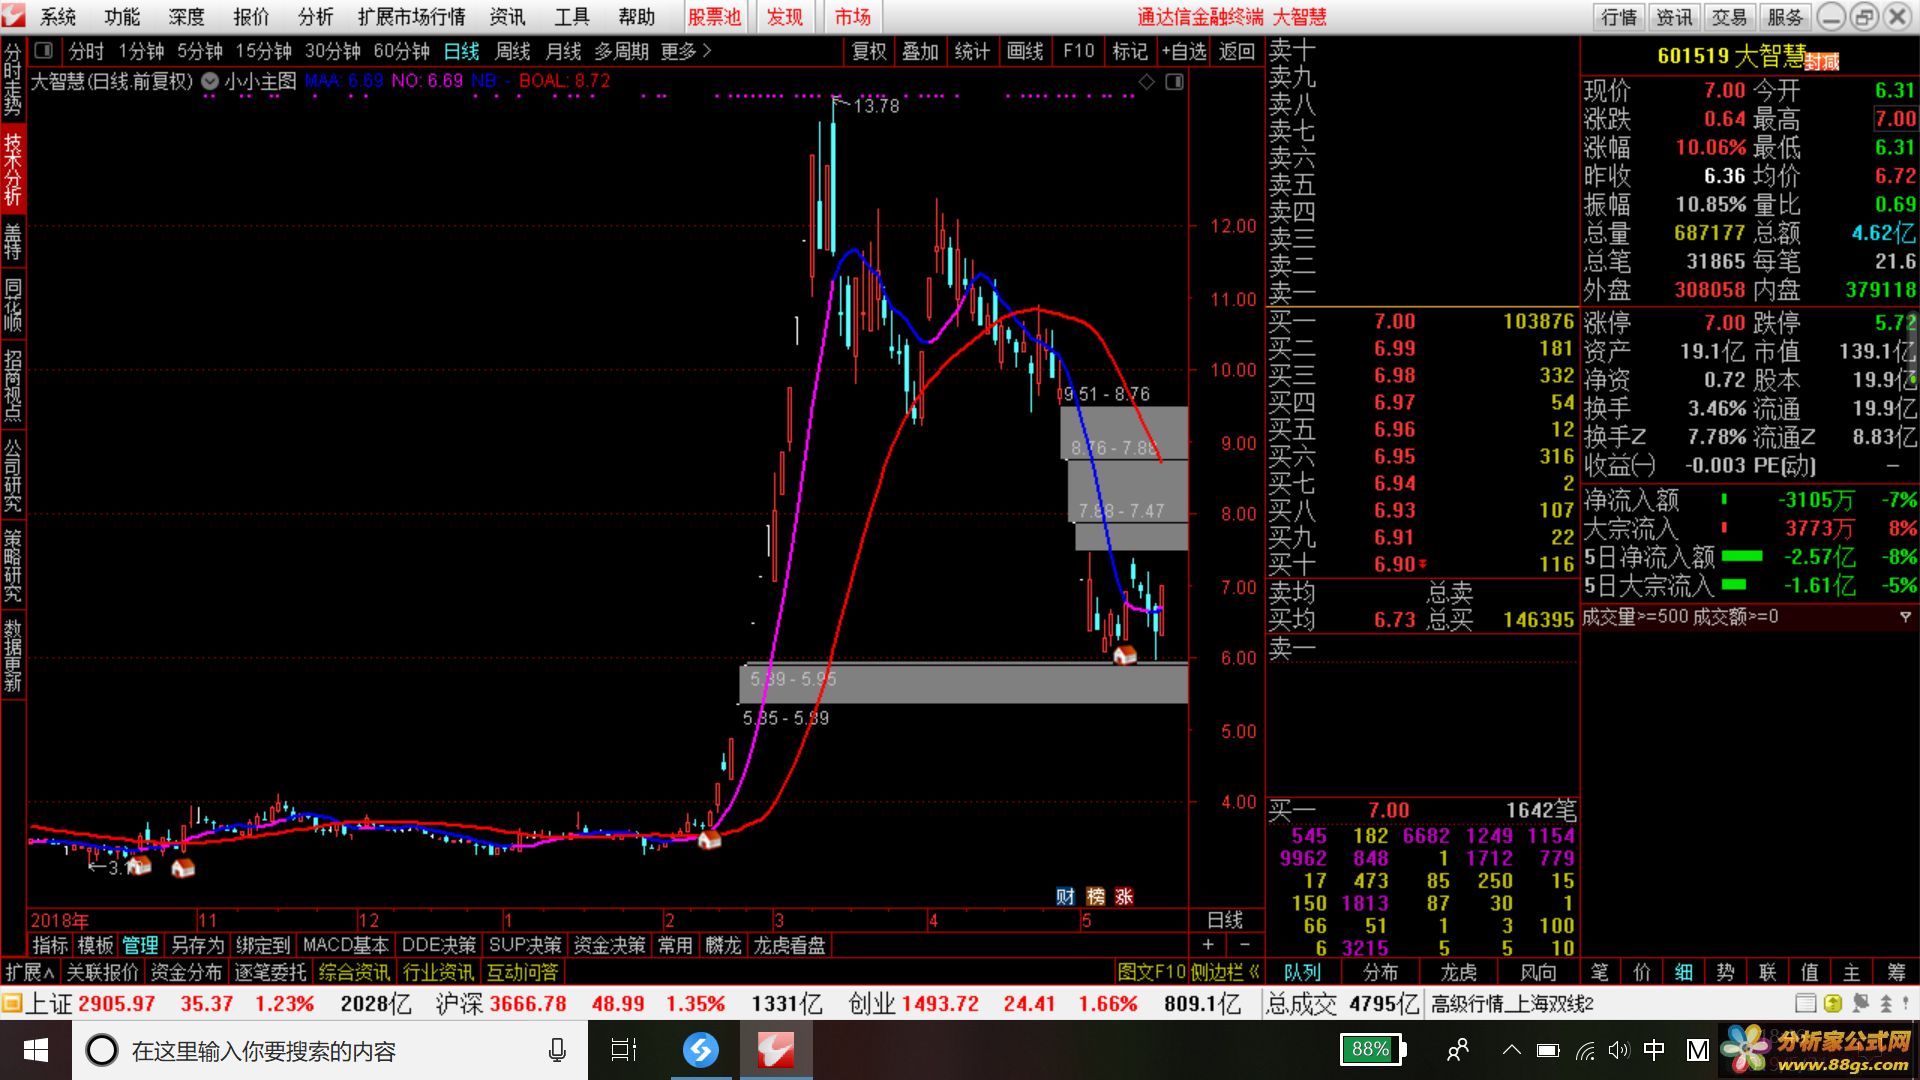Open the 指标 indicator tab
The height and width of the screenshot is (1080, 1920).
click(50, 945)
